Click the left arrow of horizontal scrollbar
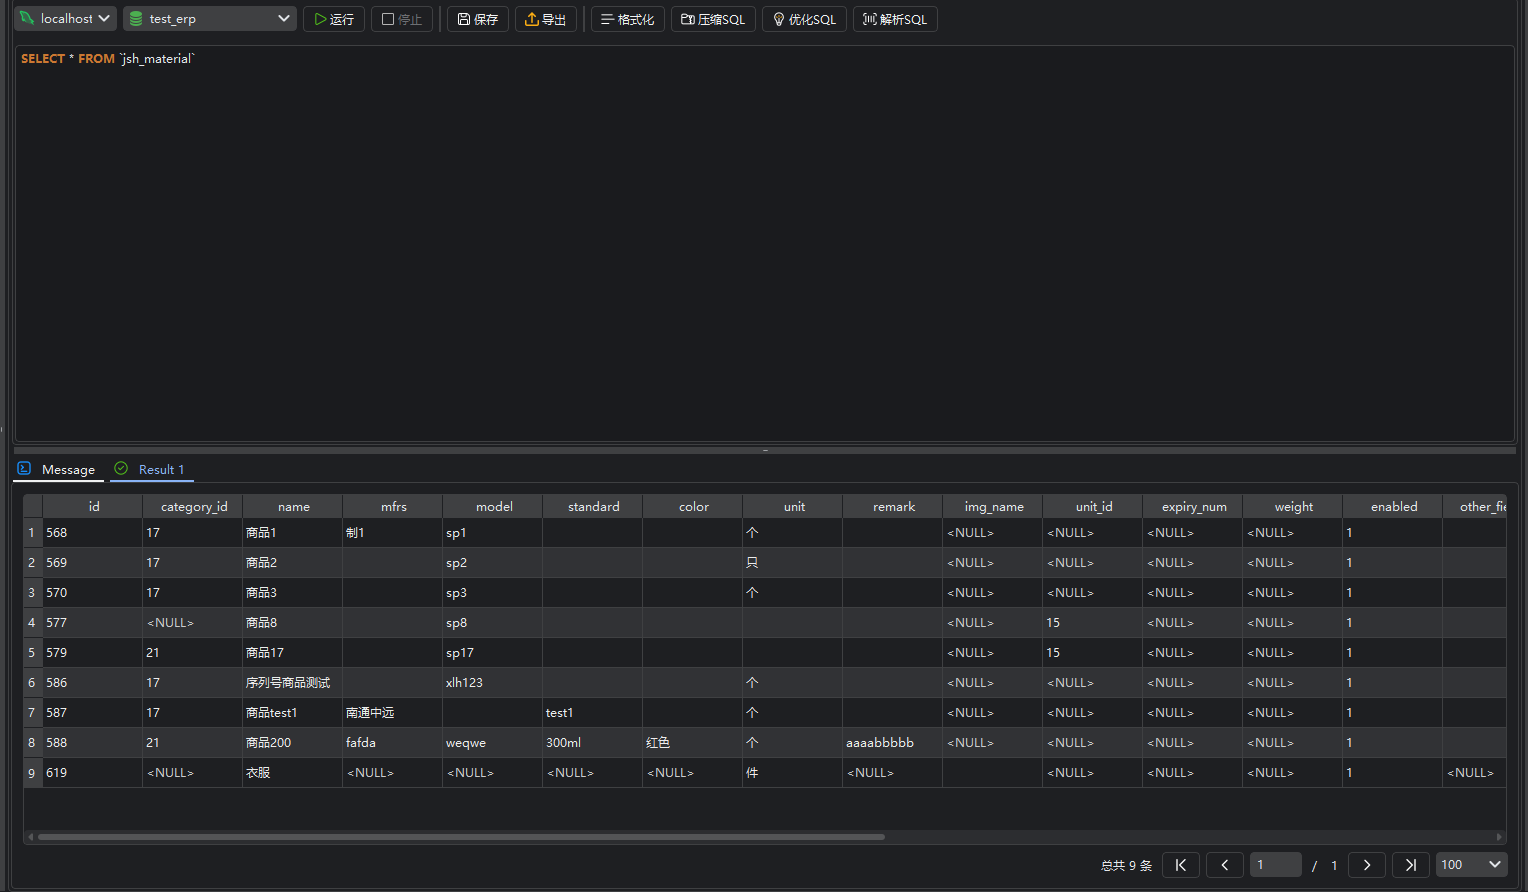 pos(31,837)
